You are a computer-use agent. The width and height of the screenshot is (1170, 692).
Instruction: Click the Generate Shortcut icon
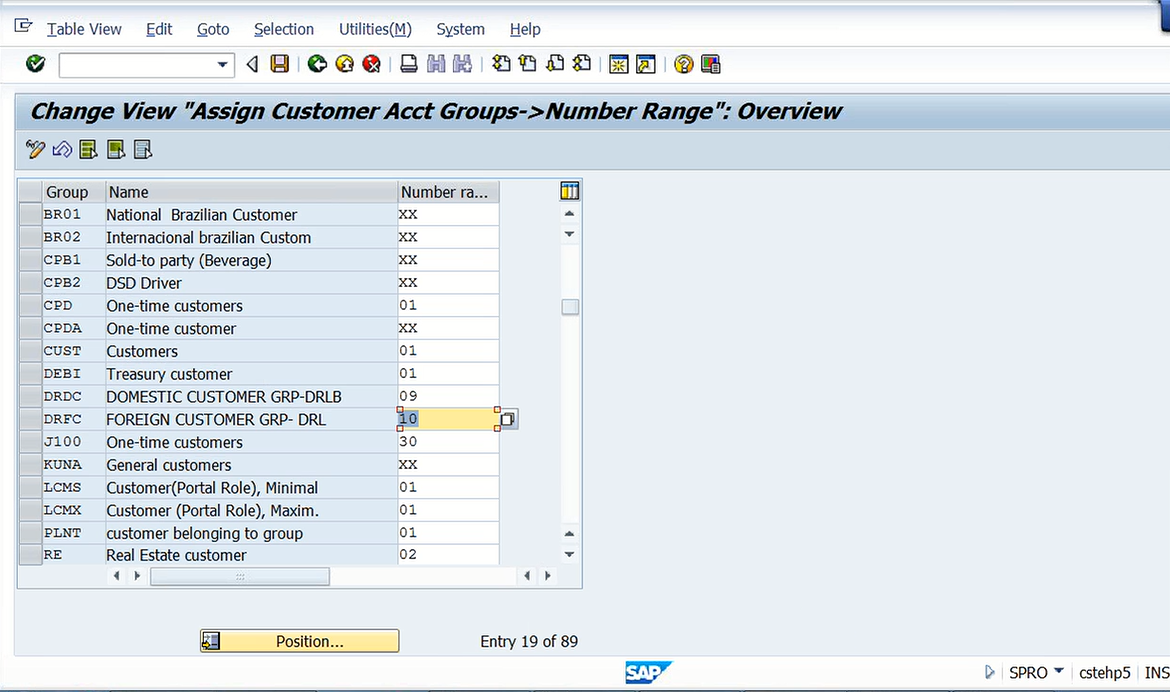[x=645, y=64]
